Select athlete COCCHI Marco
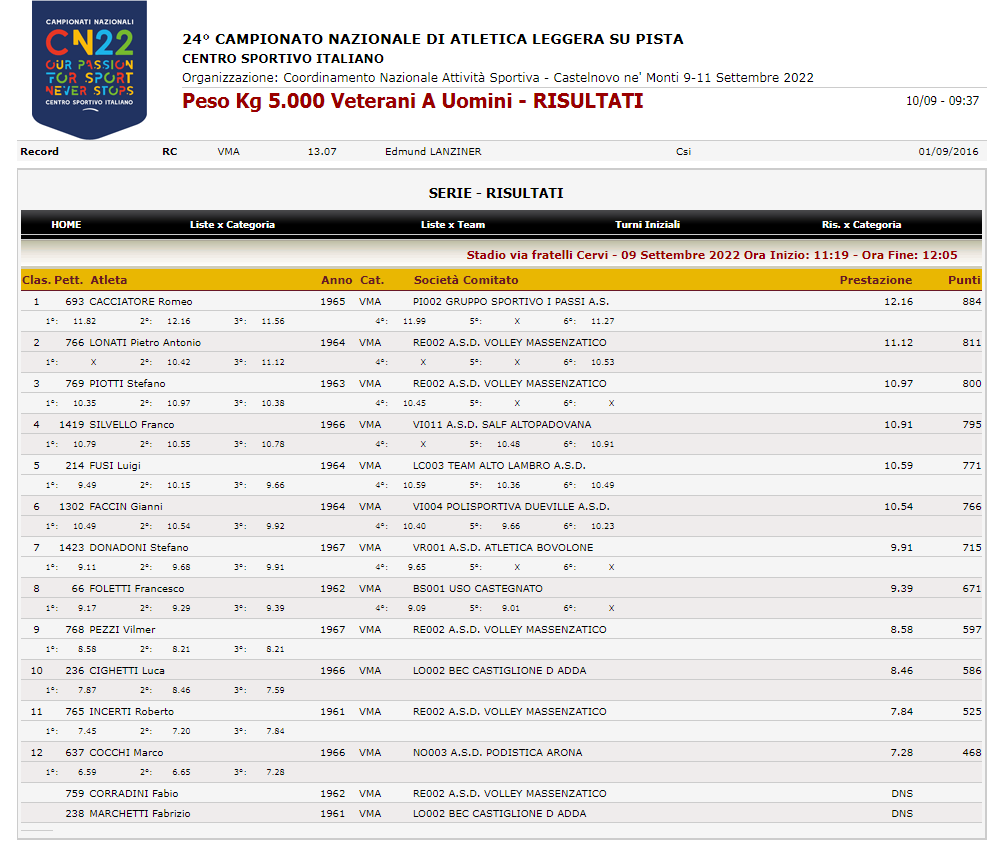The height and width of the screenshot is (851, 1006). click(126, 753)
